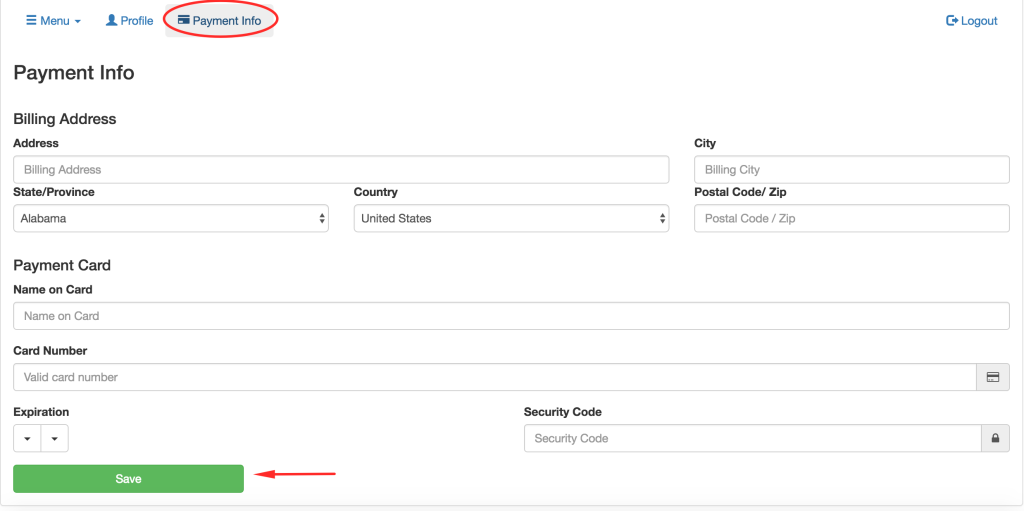
Task: Expand the expiration month dropdown
Action: tap(27, 439)
